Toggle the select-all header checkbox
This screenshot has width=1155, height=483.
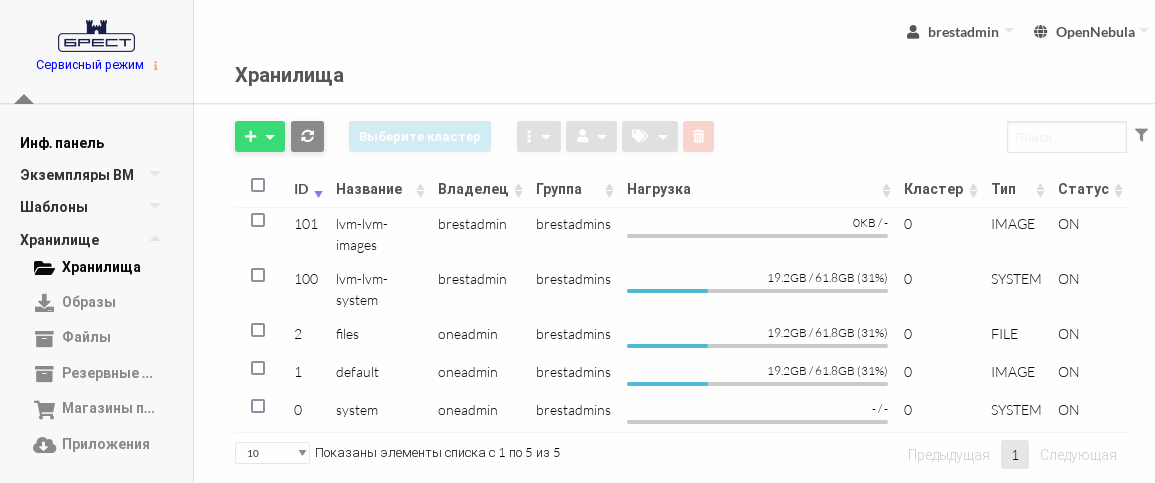tap(258, 185)
